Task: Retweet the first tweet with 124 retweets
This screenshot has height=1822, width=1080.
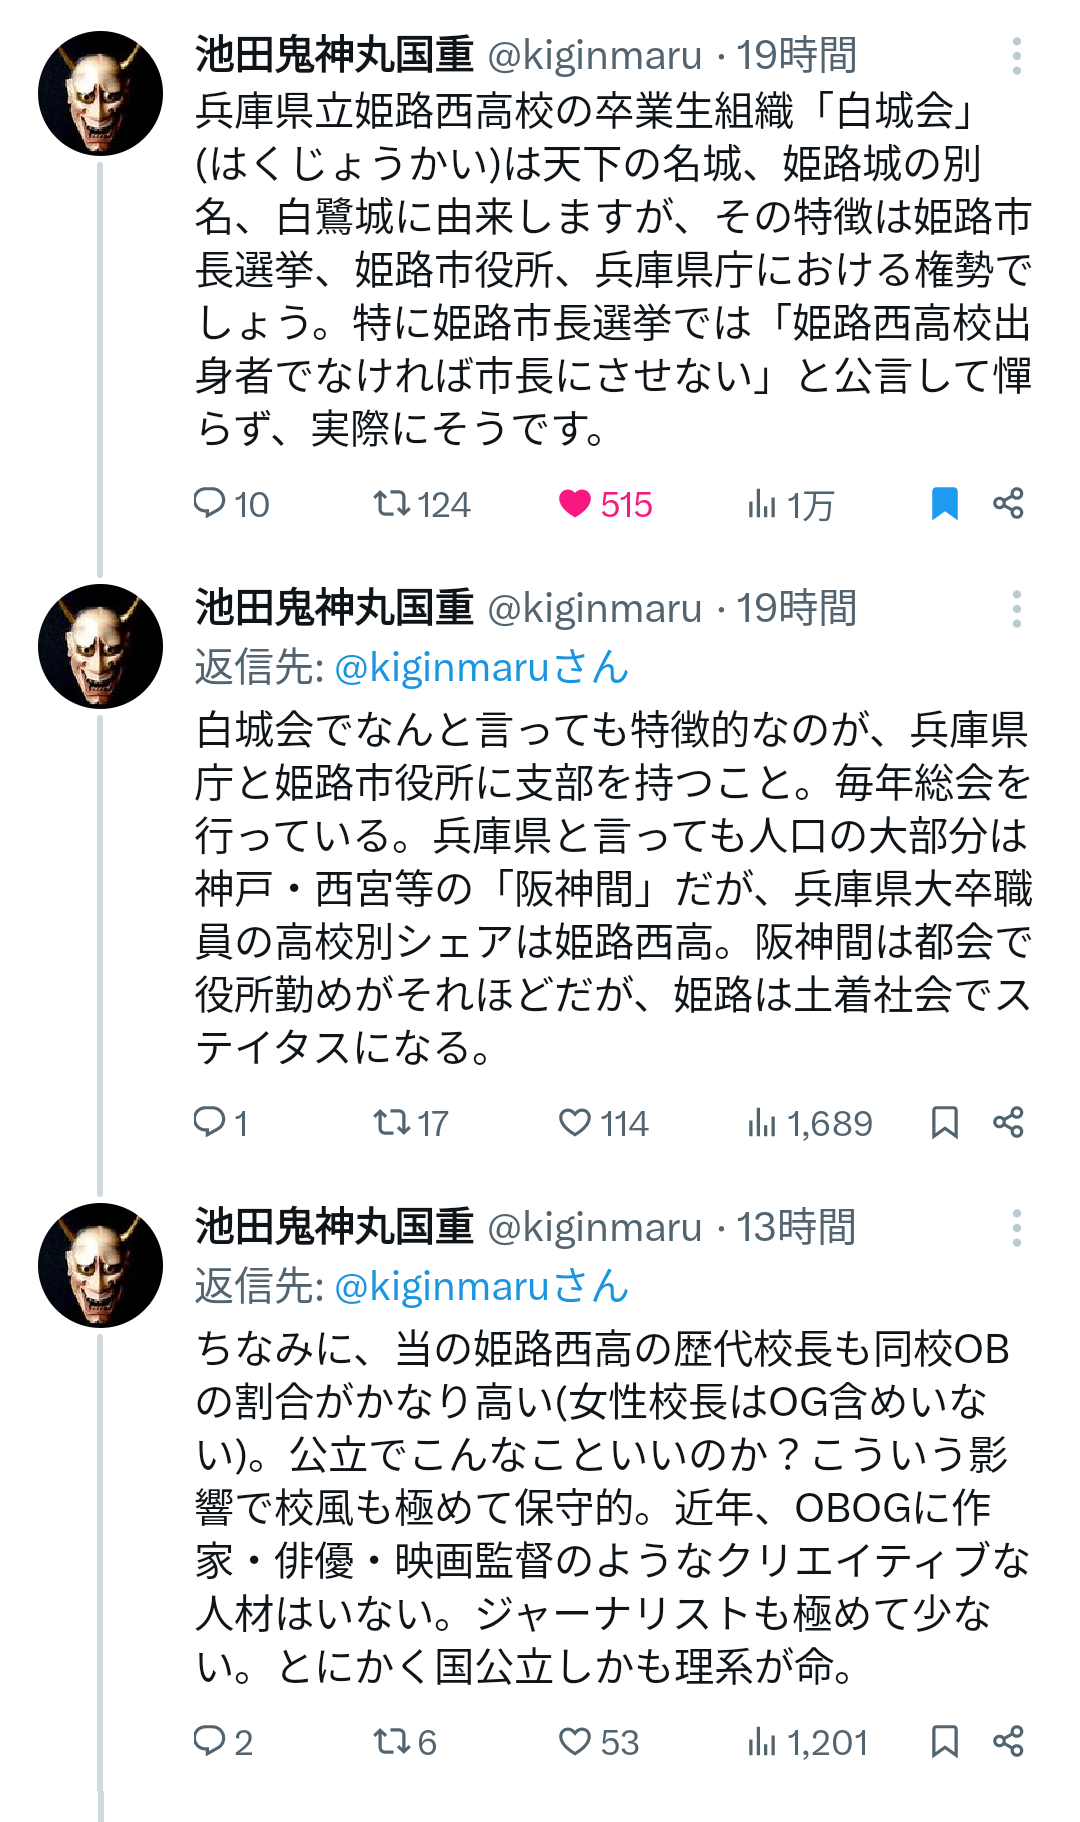Action: click(392, 503)
